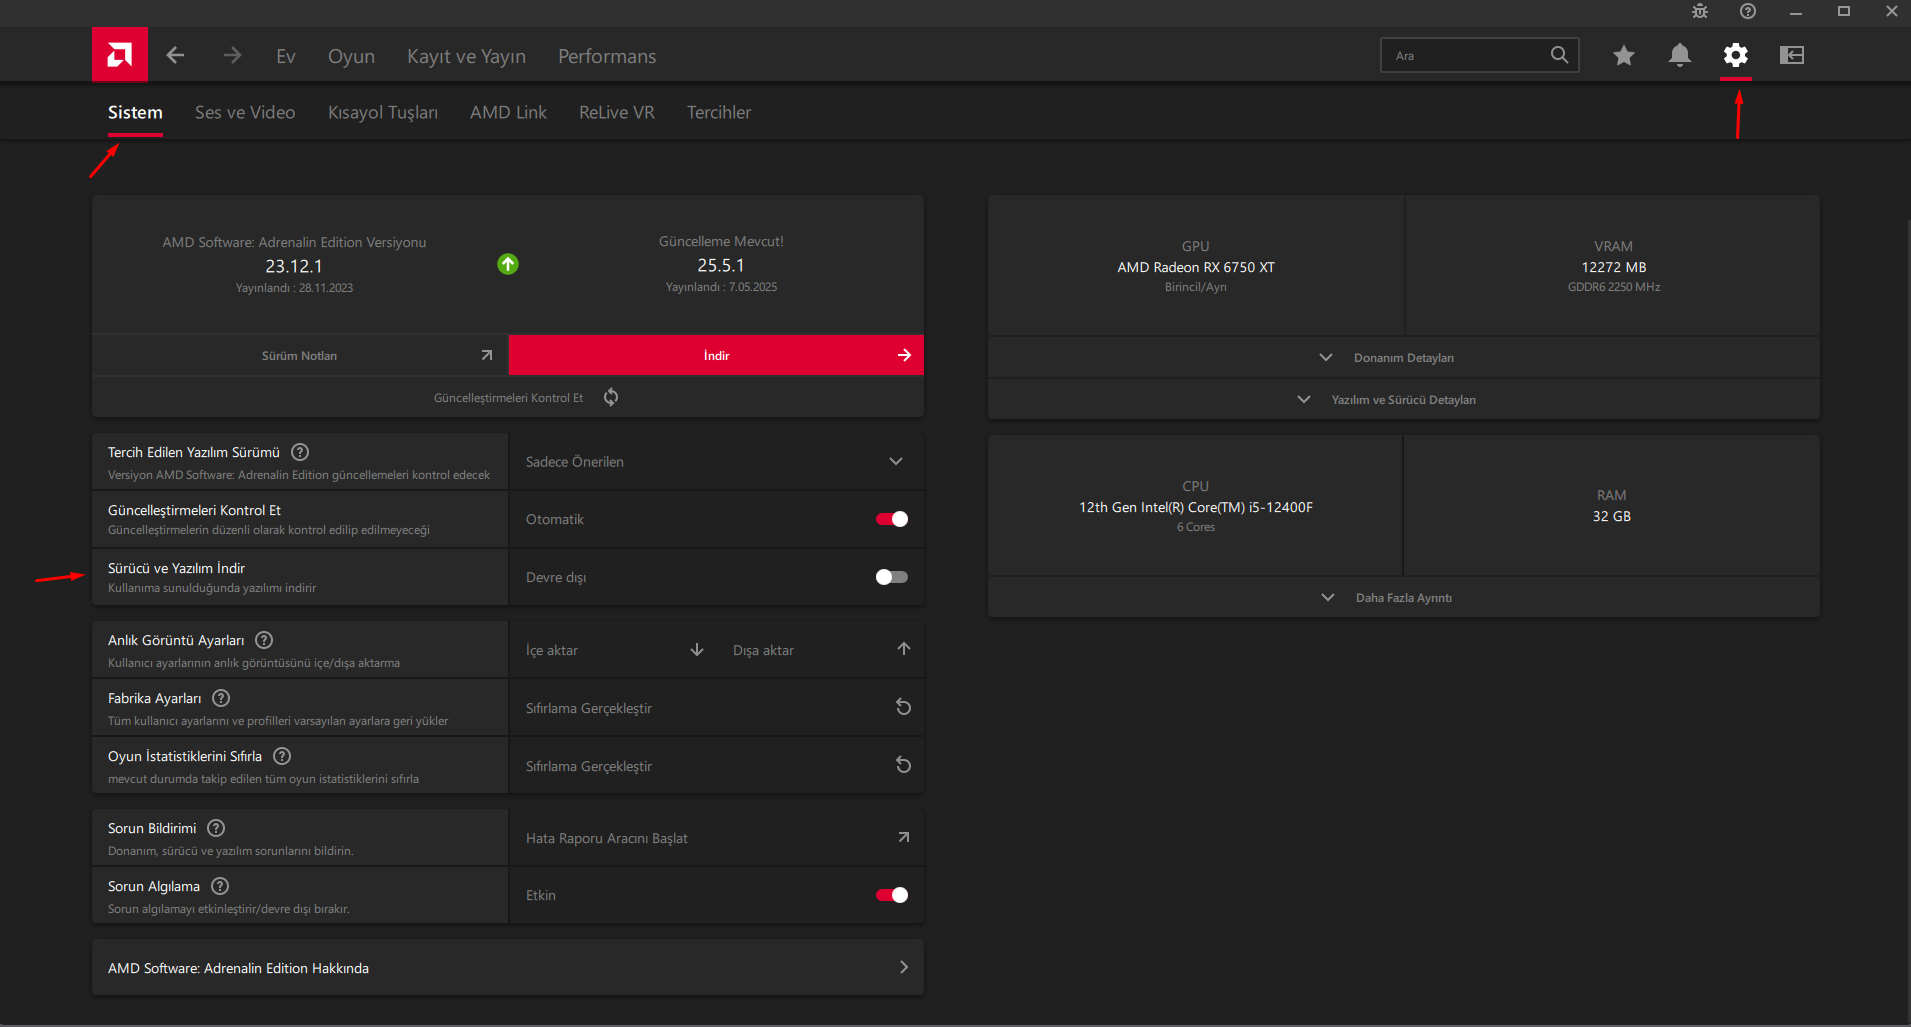Open Tercihler tab
Viewport: 1911px width, 1027px height.
719,112
